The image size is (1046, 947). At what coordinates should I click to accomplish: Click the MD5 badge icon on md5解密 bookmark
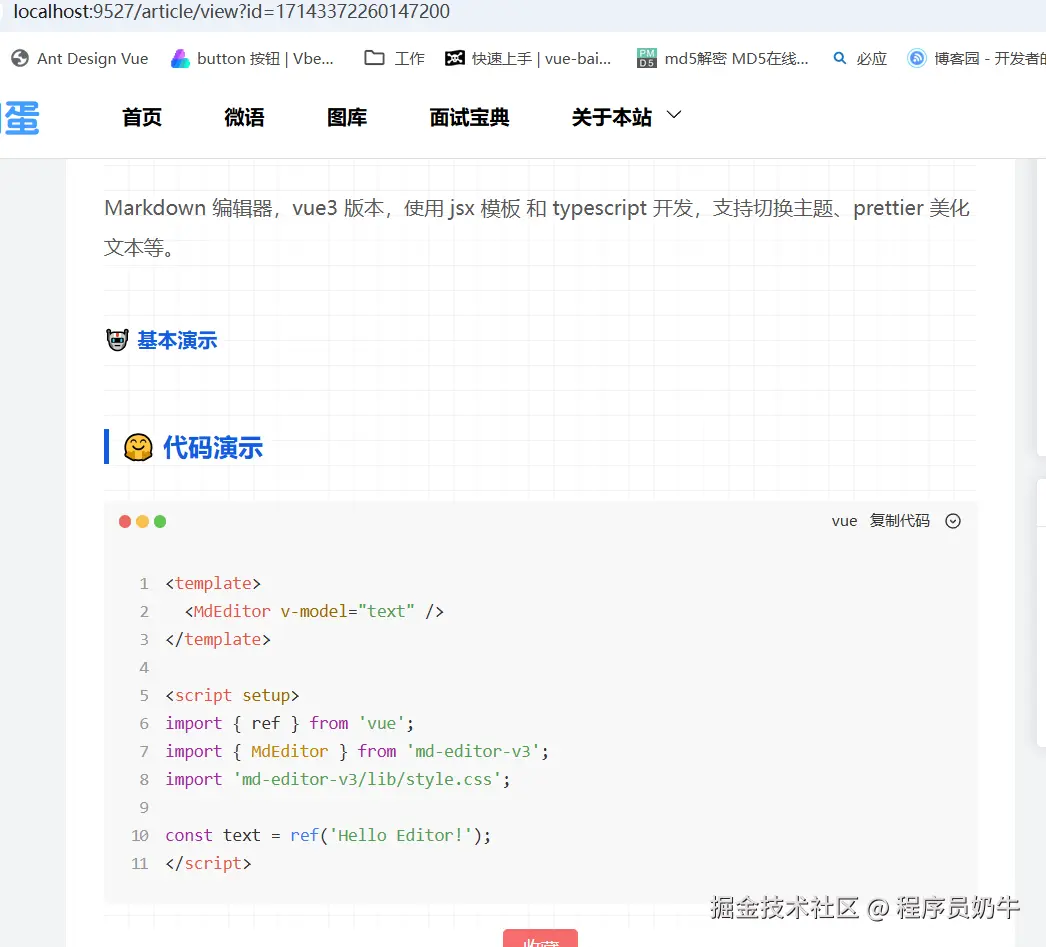[x=647, y=58]
